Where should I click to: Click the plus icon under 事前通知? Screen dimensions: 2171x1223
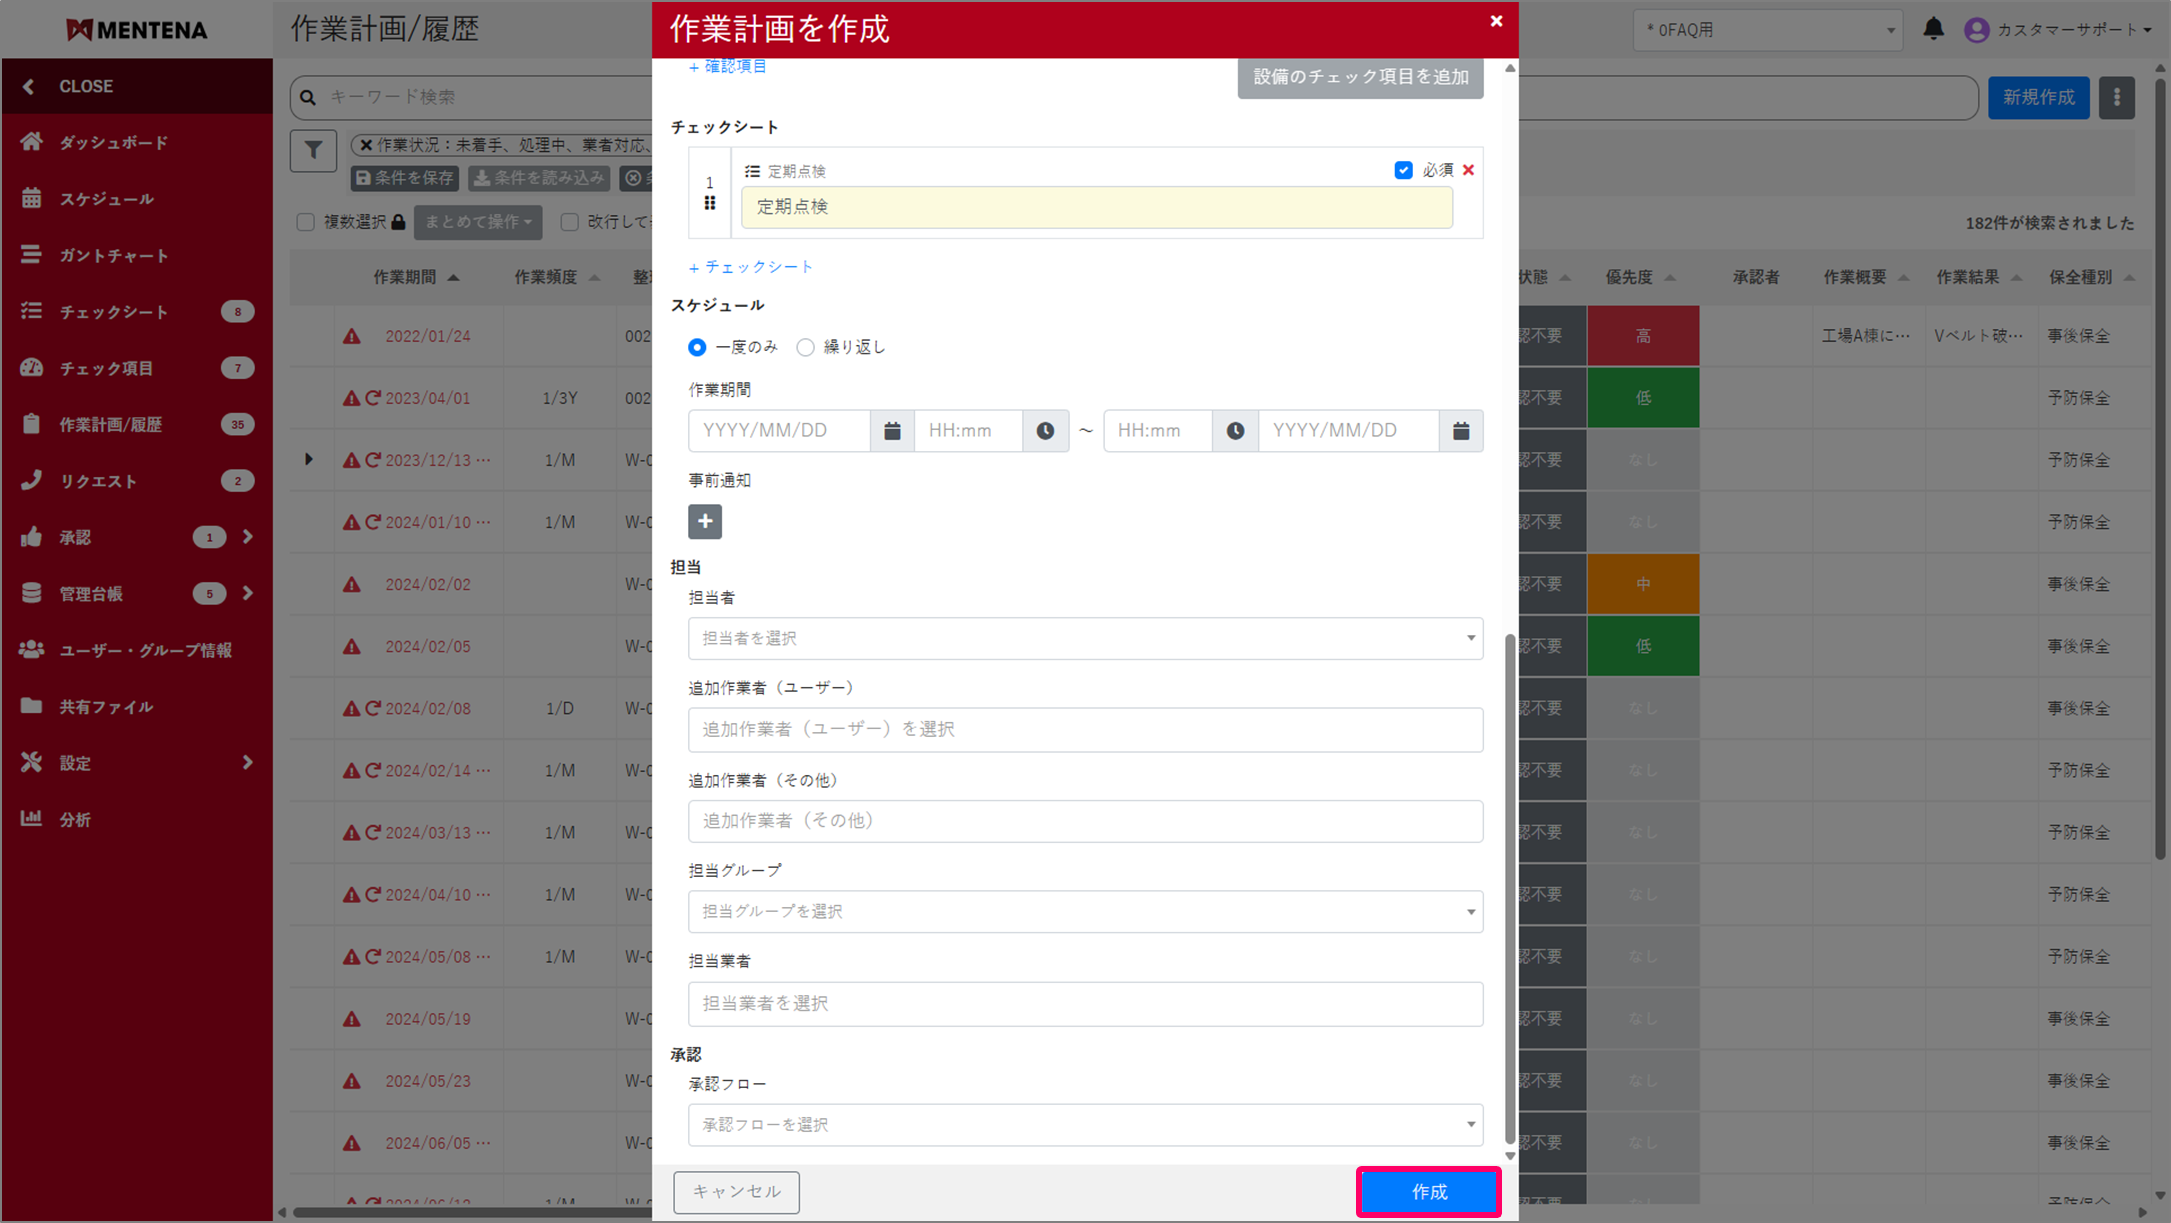tap(705, 521)
